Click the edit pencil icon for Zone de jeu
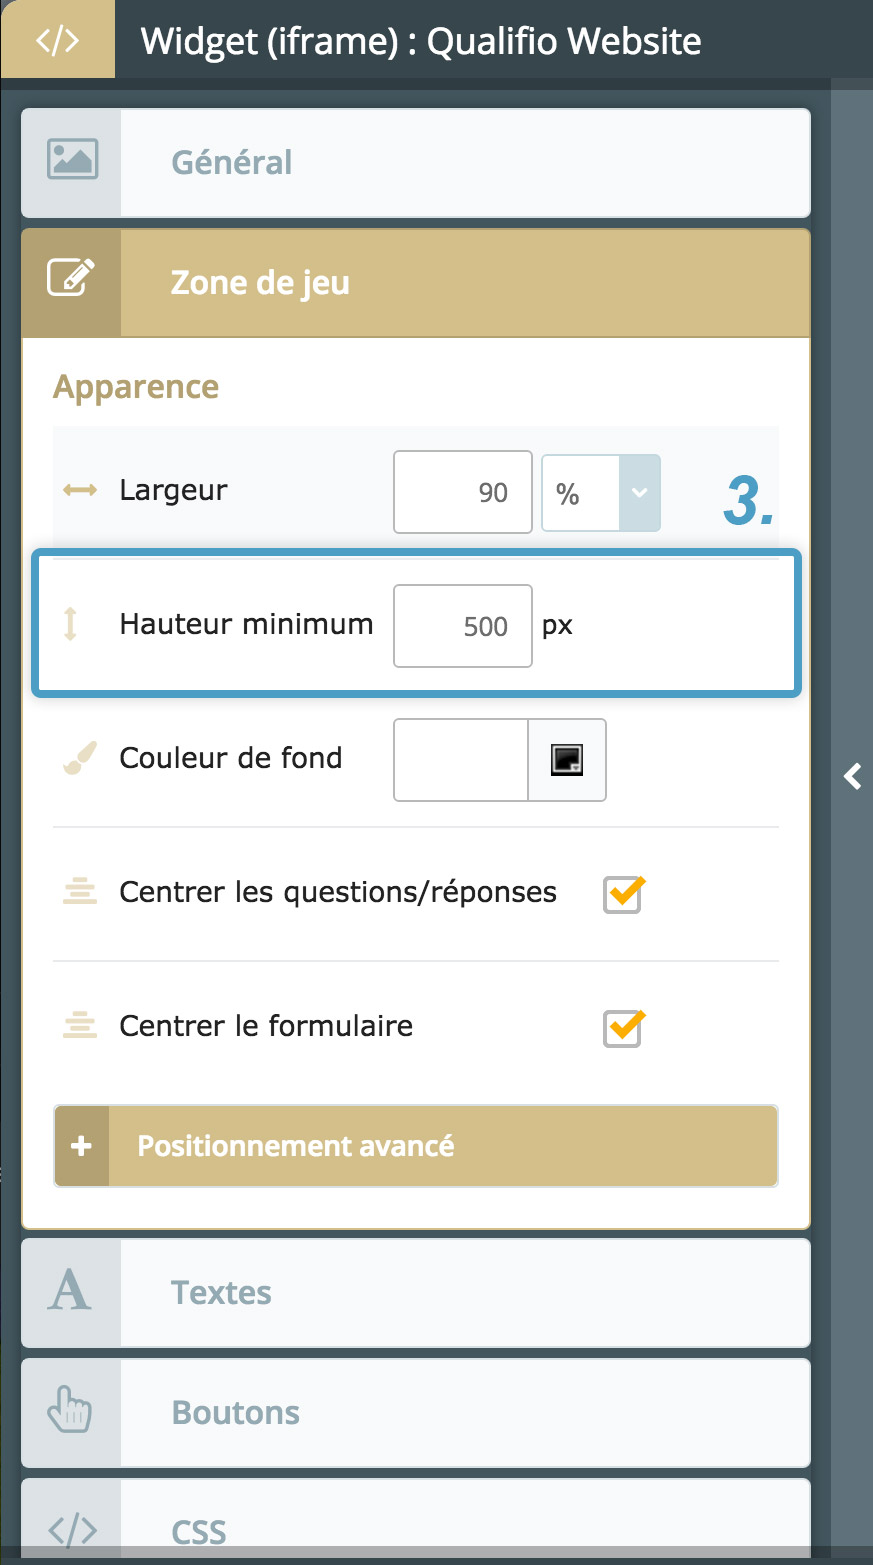This screenshot has height=1565, width=873. click(x=72, y=280)
